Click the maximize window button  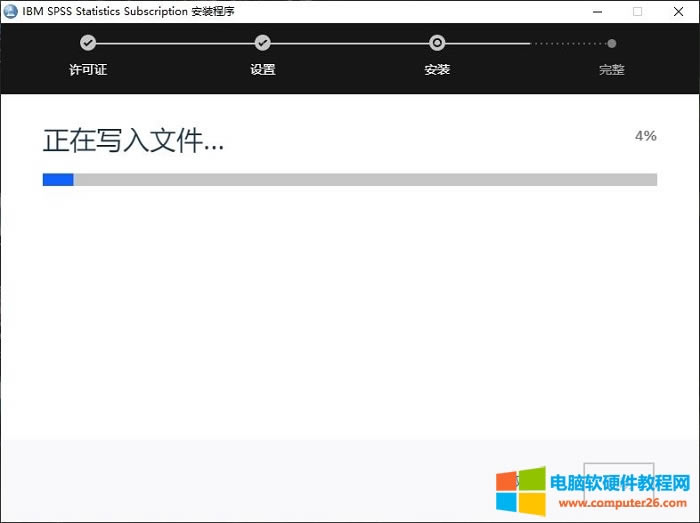637,11
